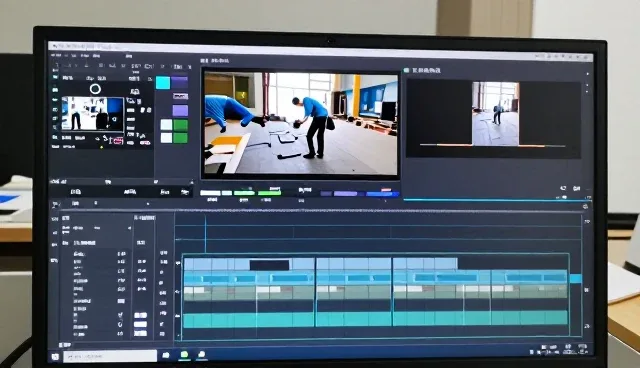This screenshot has width=640, height=368.
Task: Open the settings icon at timeline's right end
Action: [x=585, y=207]
